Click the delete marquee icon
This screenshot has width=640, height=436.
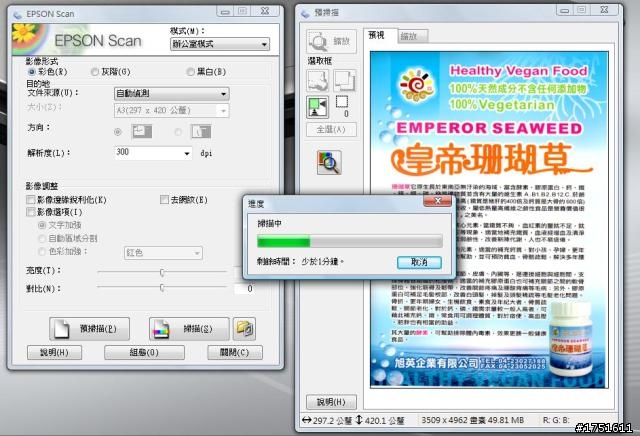(318, 80)
